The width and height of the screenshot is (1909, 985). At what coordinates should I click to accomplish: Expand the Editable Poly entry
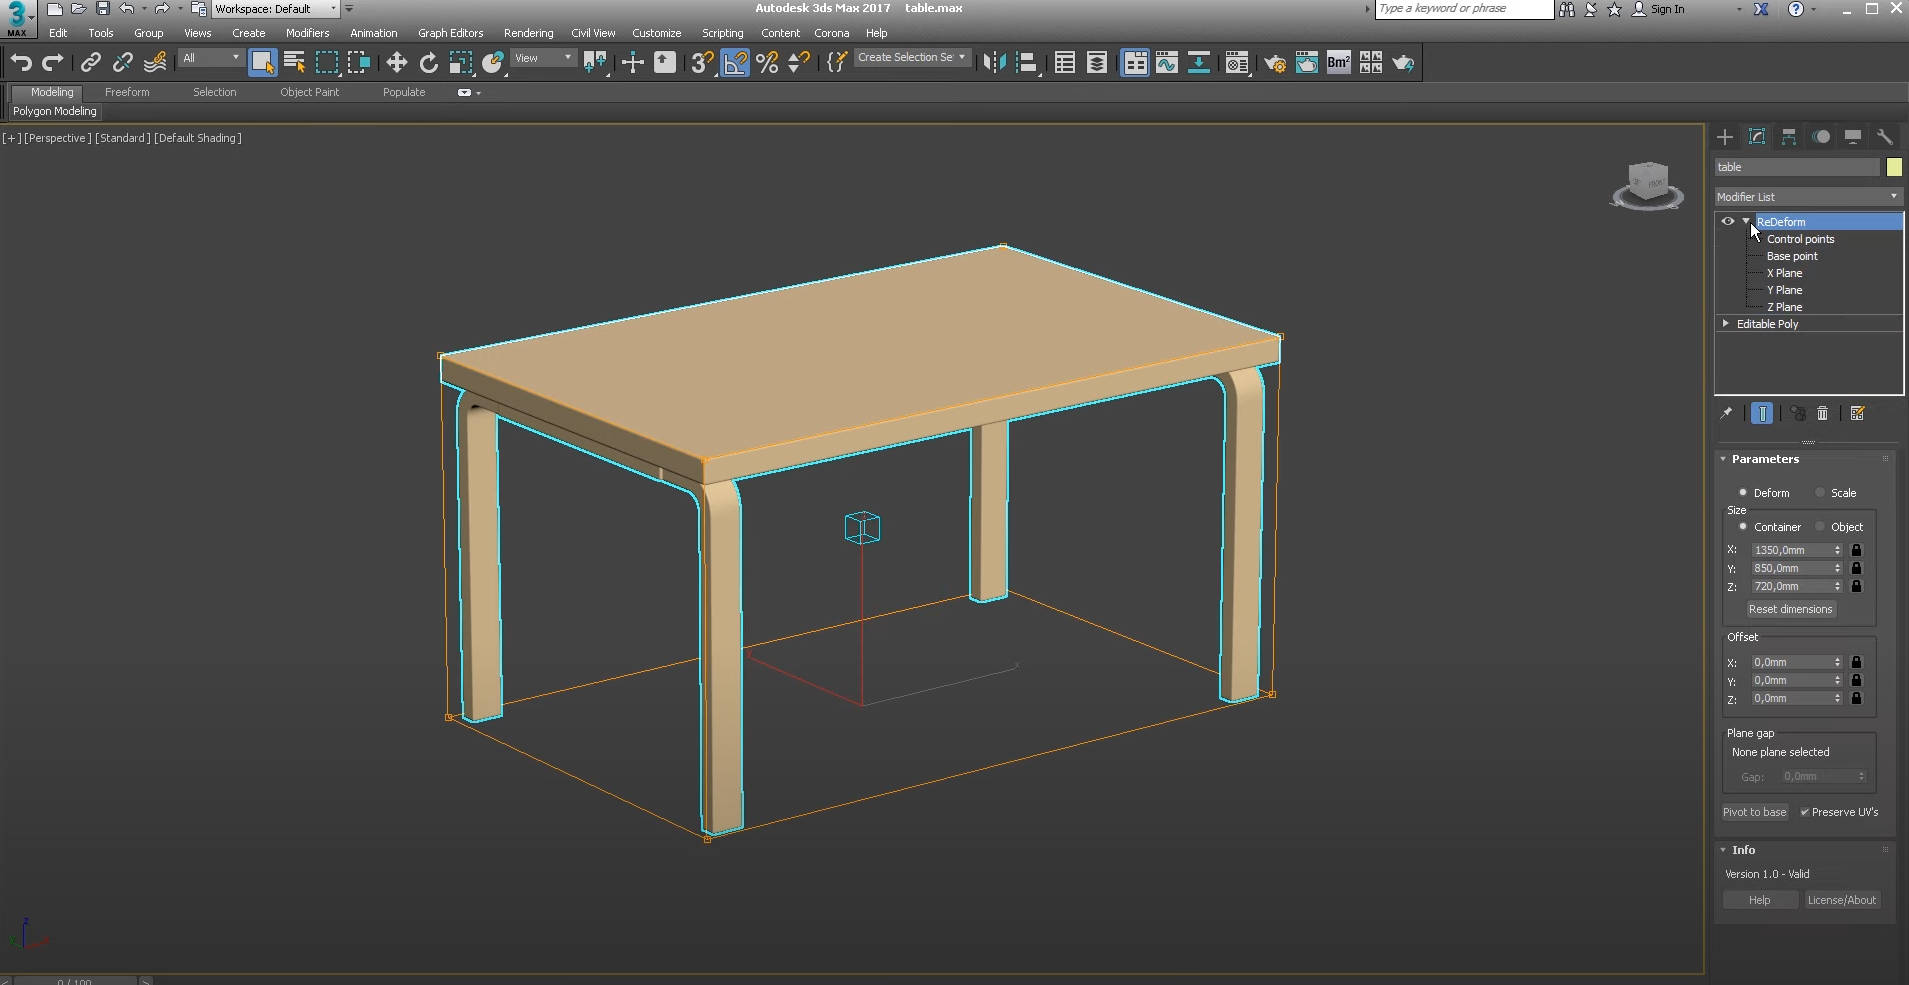point(1727,323)
